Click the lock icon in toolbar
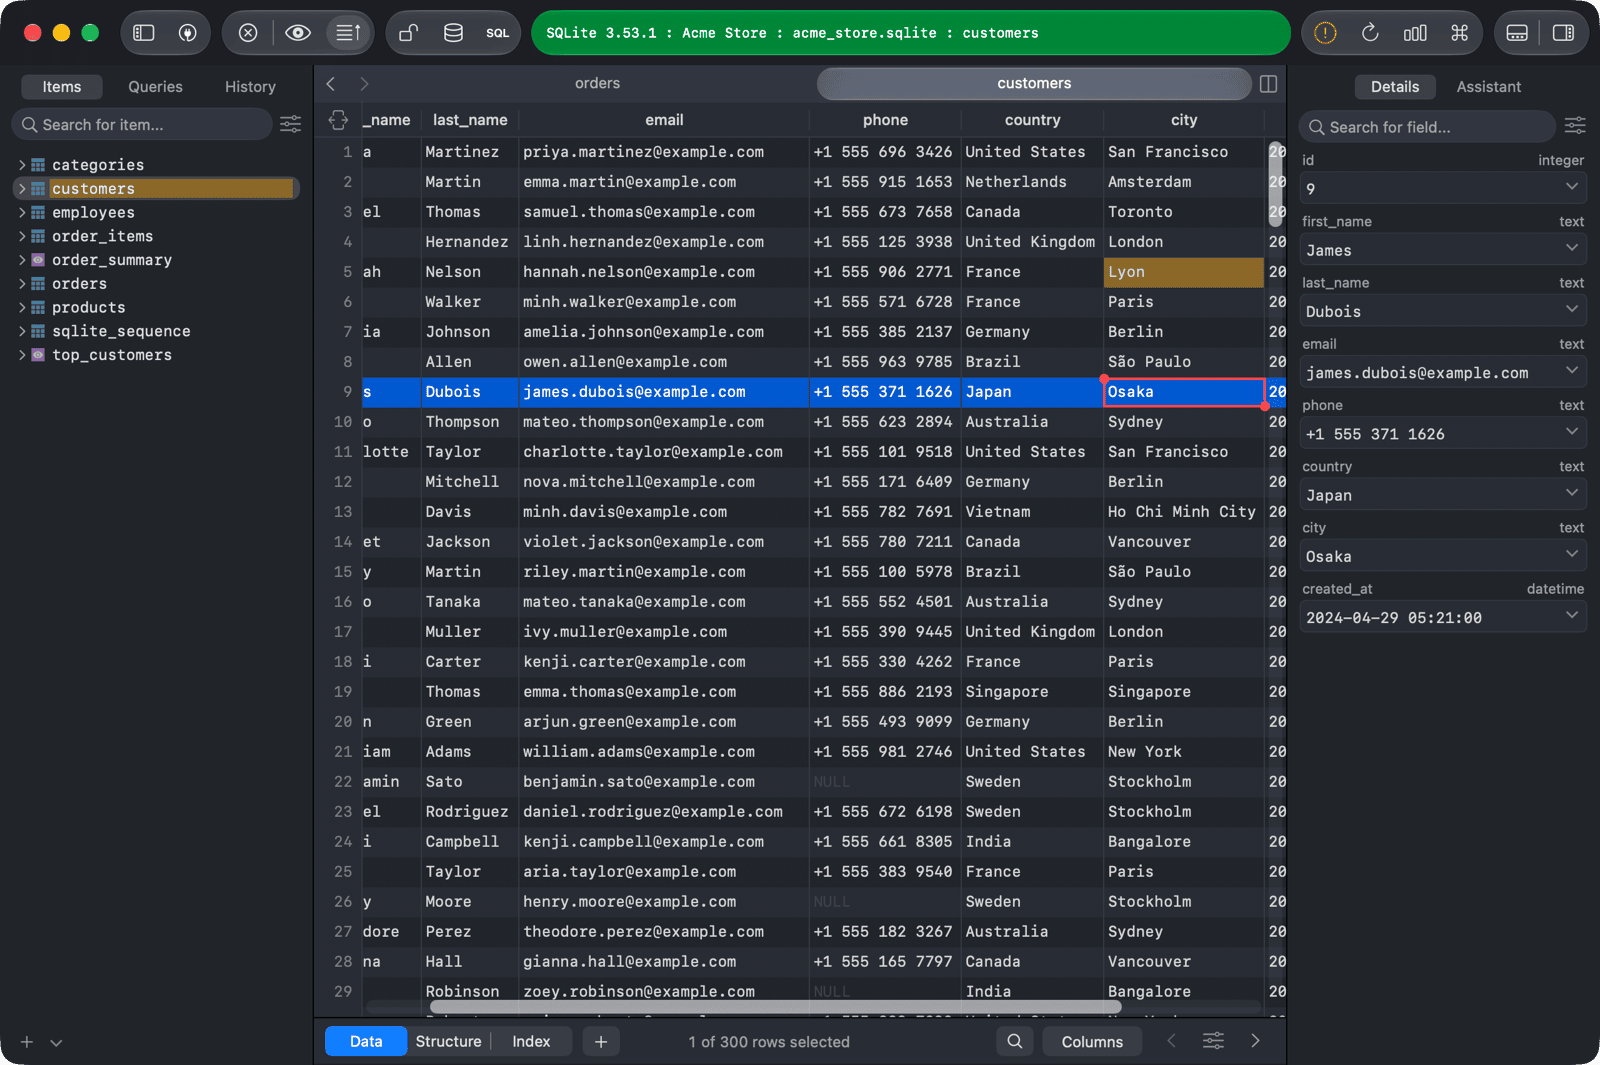 click(408, 33)
